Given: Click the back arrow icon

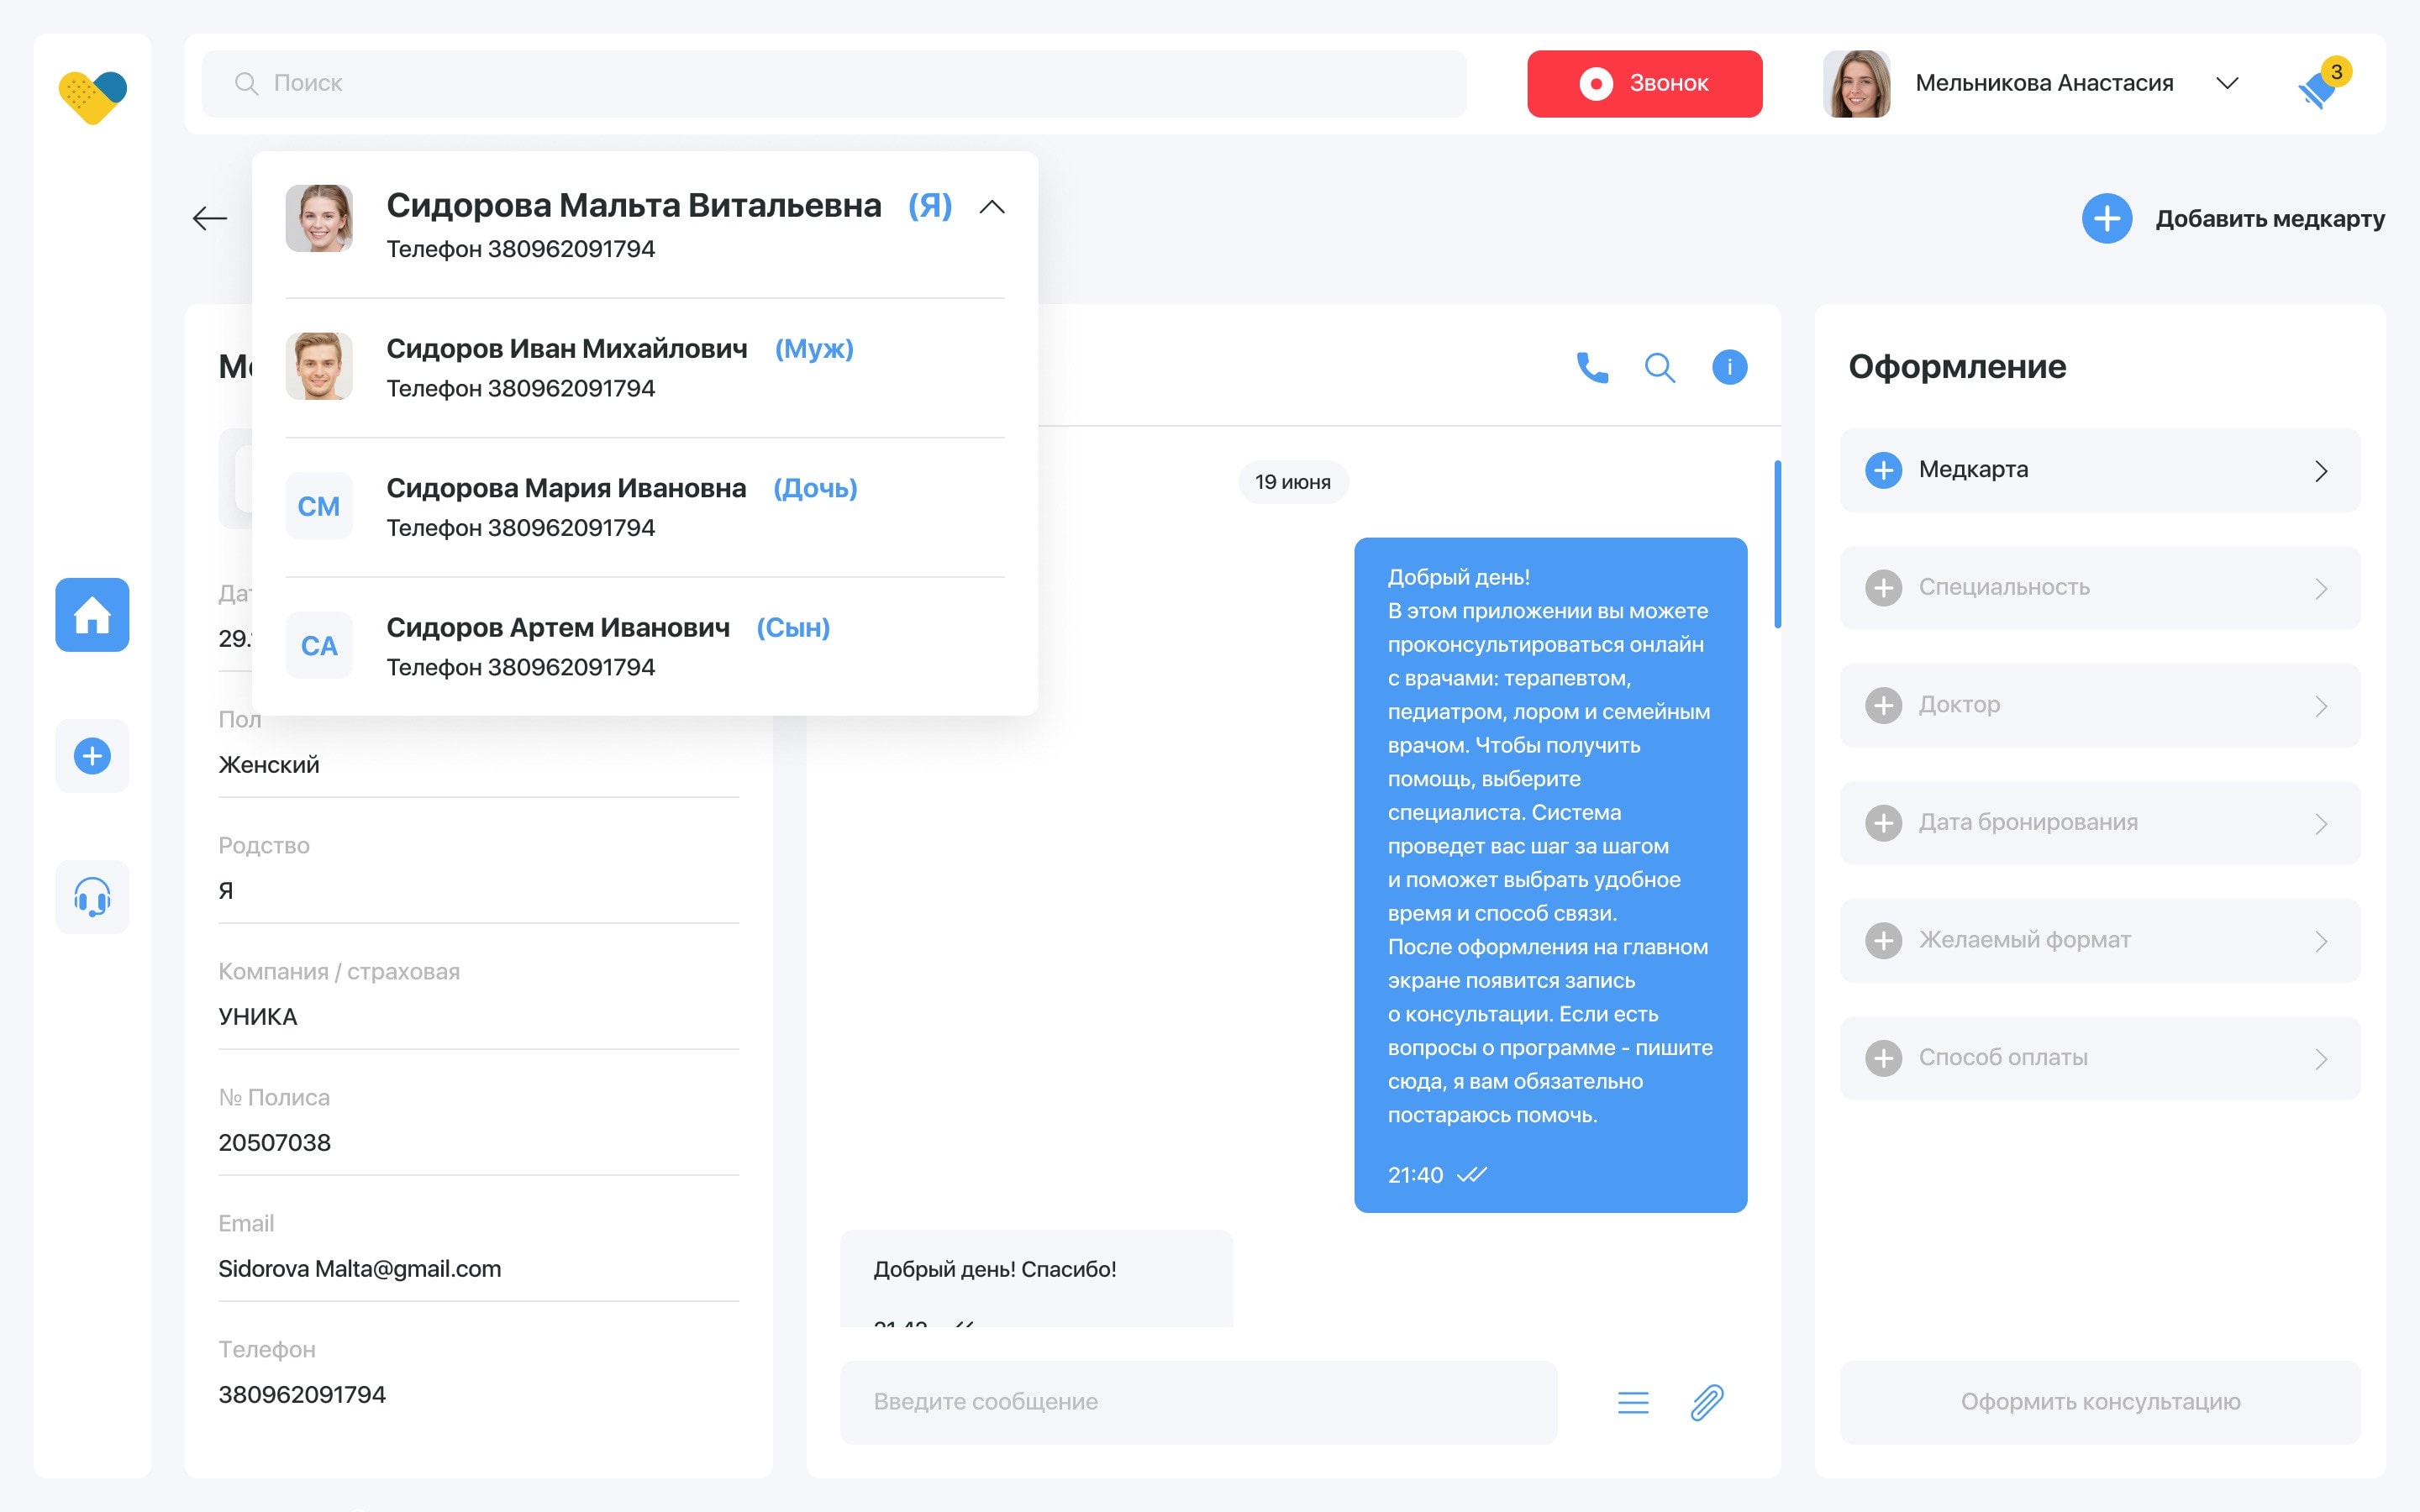Looking at the screenshot, I should (210, 218).
